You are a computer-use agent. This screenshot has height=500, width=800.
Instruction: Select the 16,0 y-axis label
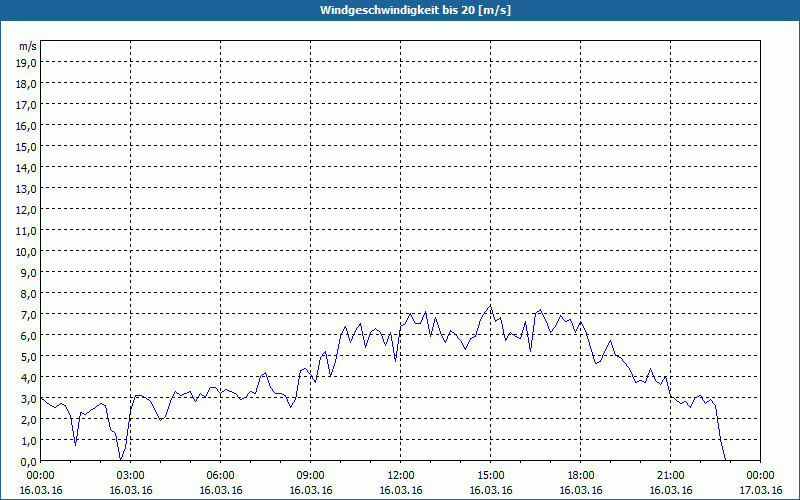coord(28,126)
